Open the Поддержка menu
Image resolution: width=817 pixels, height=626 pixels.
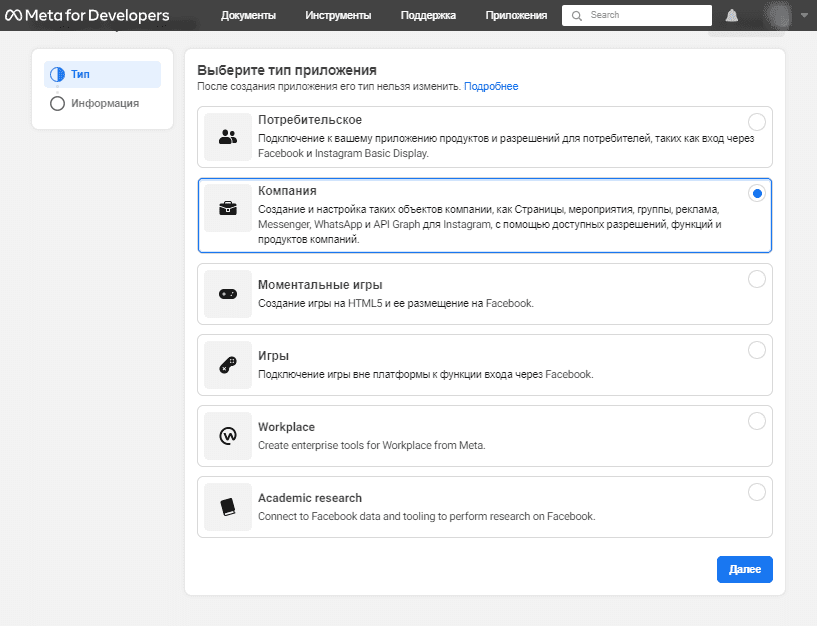(x=428, y=16)
